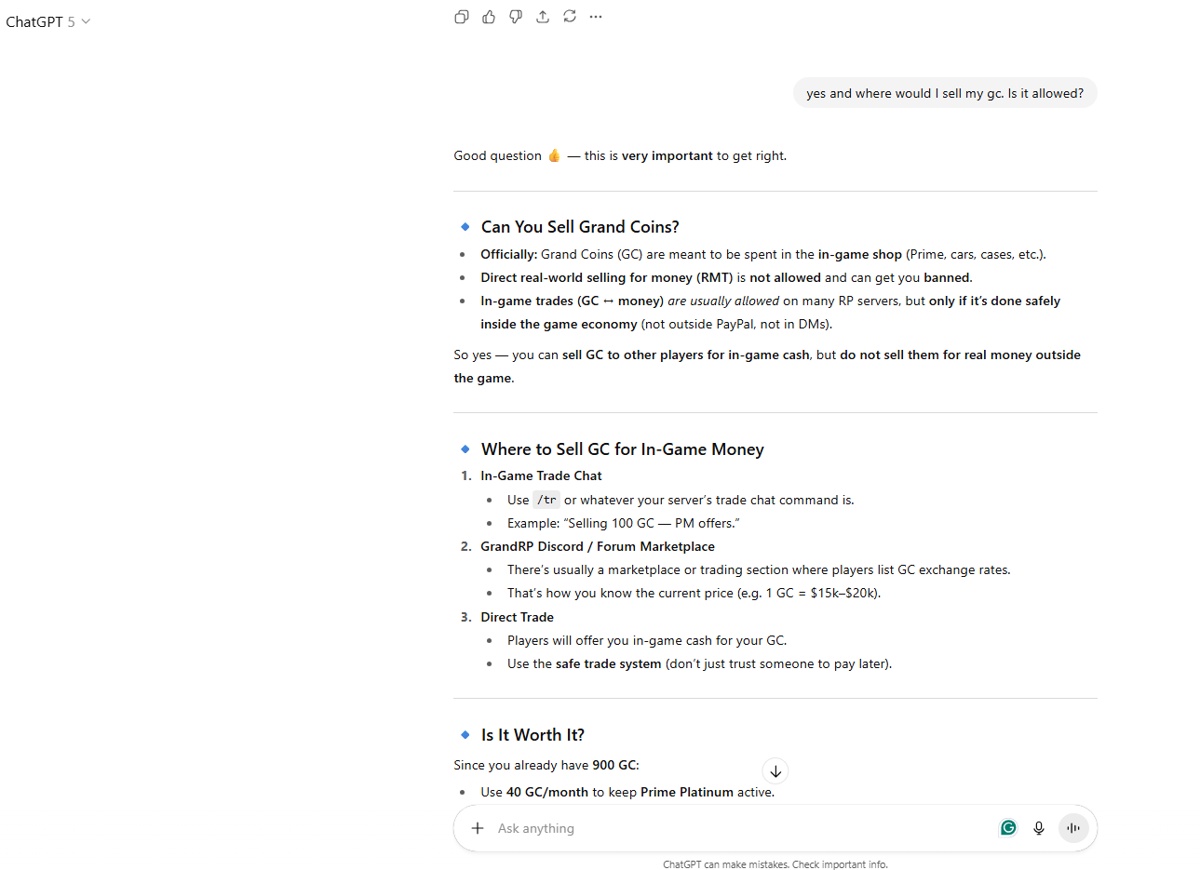Click the "ChatGPT can make mistakes" disclaimer text
Image resolution: width=1200 pixels, height=870 pixels.
(x=775, y=864)
